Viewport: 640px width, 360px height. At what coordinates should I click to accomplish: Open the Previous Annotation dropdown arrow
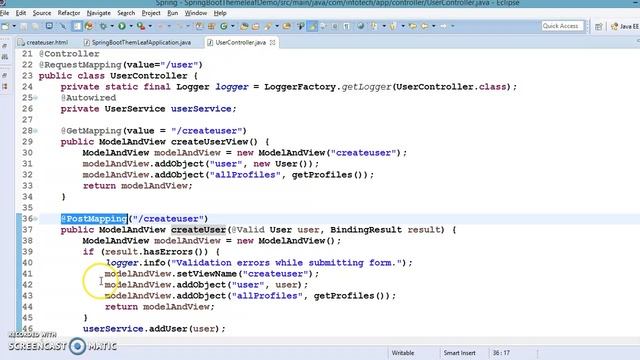403,26
